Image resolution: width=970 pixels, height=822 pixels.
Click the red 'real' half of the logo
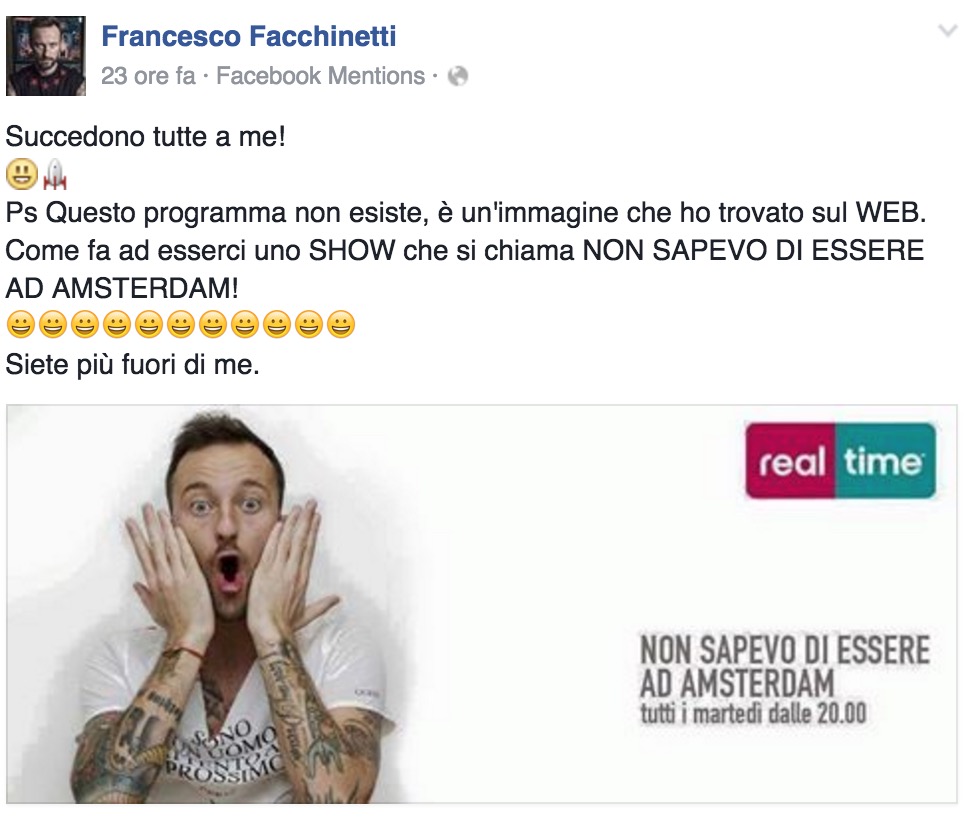tap(791, 461)
